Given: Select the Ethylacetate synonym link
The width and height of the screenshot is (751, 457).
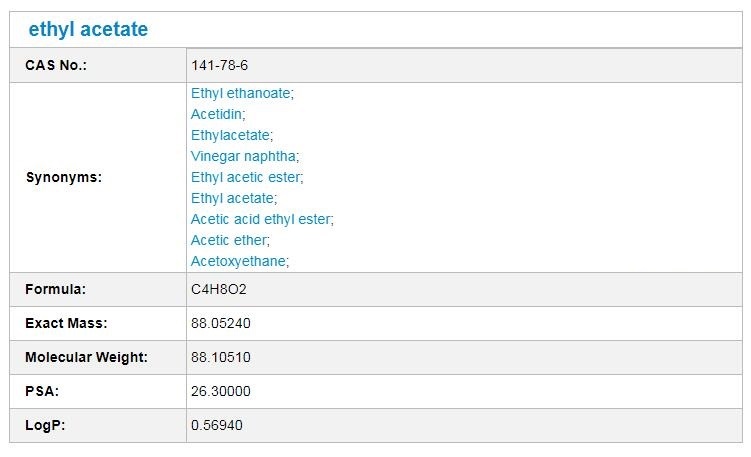Looking at the screenshot, I should 230,135.
